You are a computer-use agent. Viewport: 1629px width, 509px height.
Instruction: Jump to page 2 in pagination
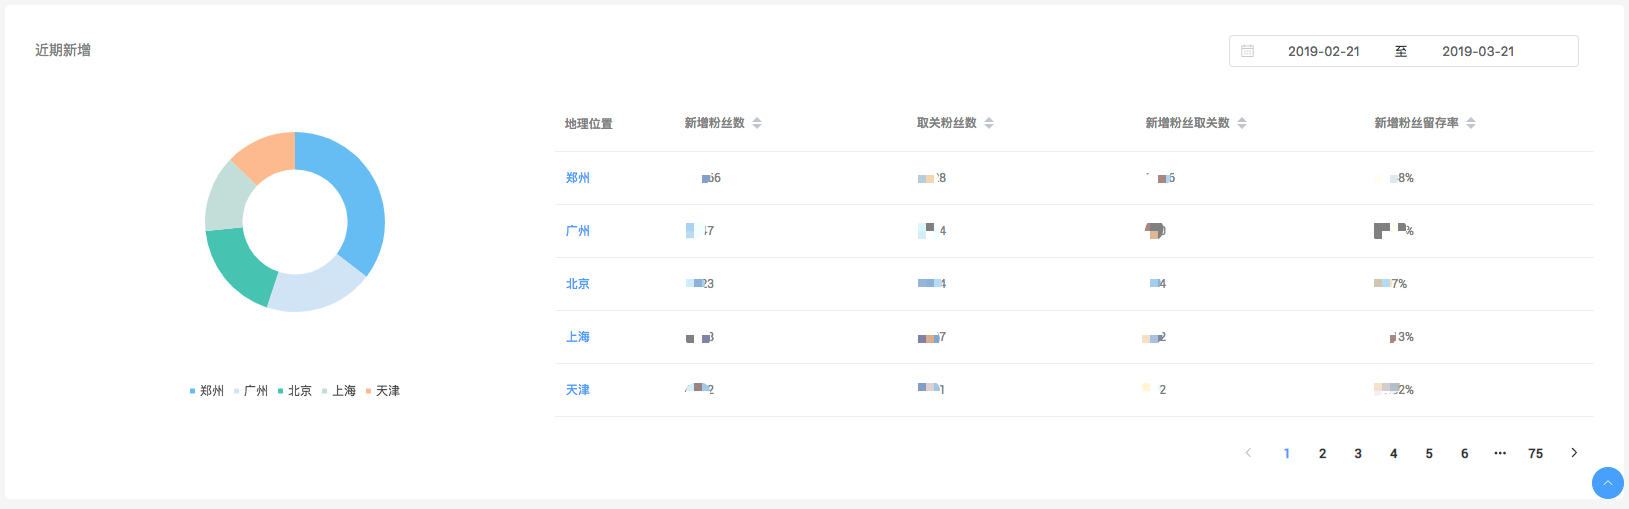point(1322,453)
